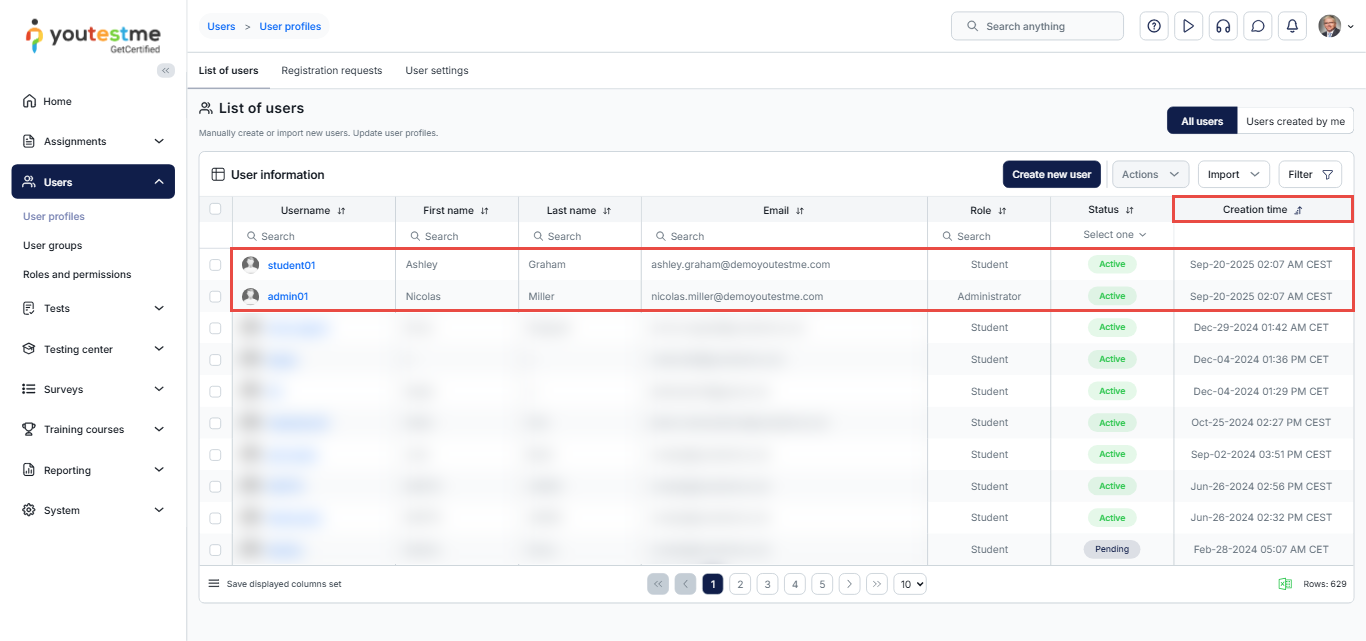Export user list to Excel icon
1366x641 pixels.
click(1285, 584)
